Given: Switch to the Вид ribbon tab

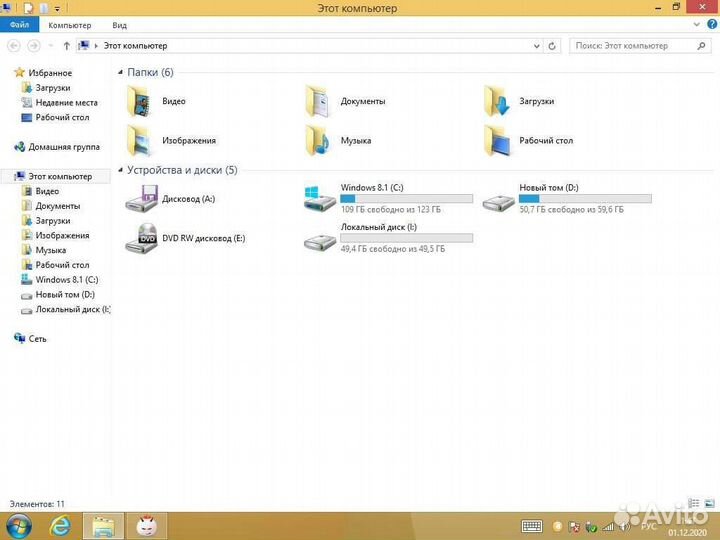Looking at the screenshot, I should coord(119,25).
